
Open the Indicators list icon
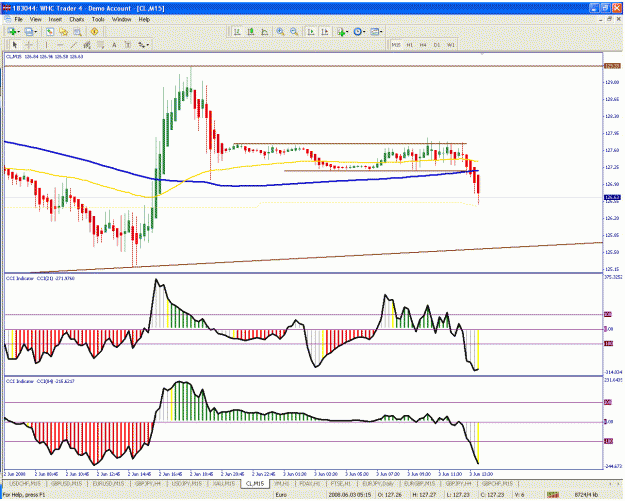click(341, 31)
